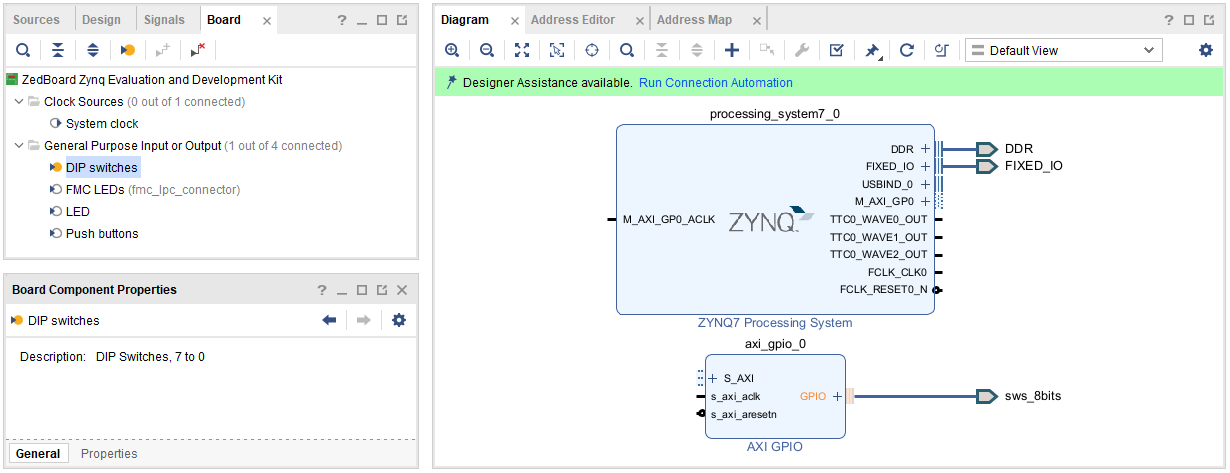Click the wrench customize block icon
Image resolution: width=1230 pixels, height=473 pixels.
pos(802,50)
